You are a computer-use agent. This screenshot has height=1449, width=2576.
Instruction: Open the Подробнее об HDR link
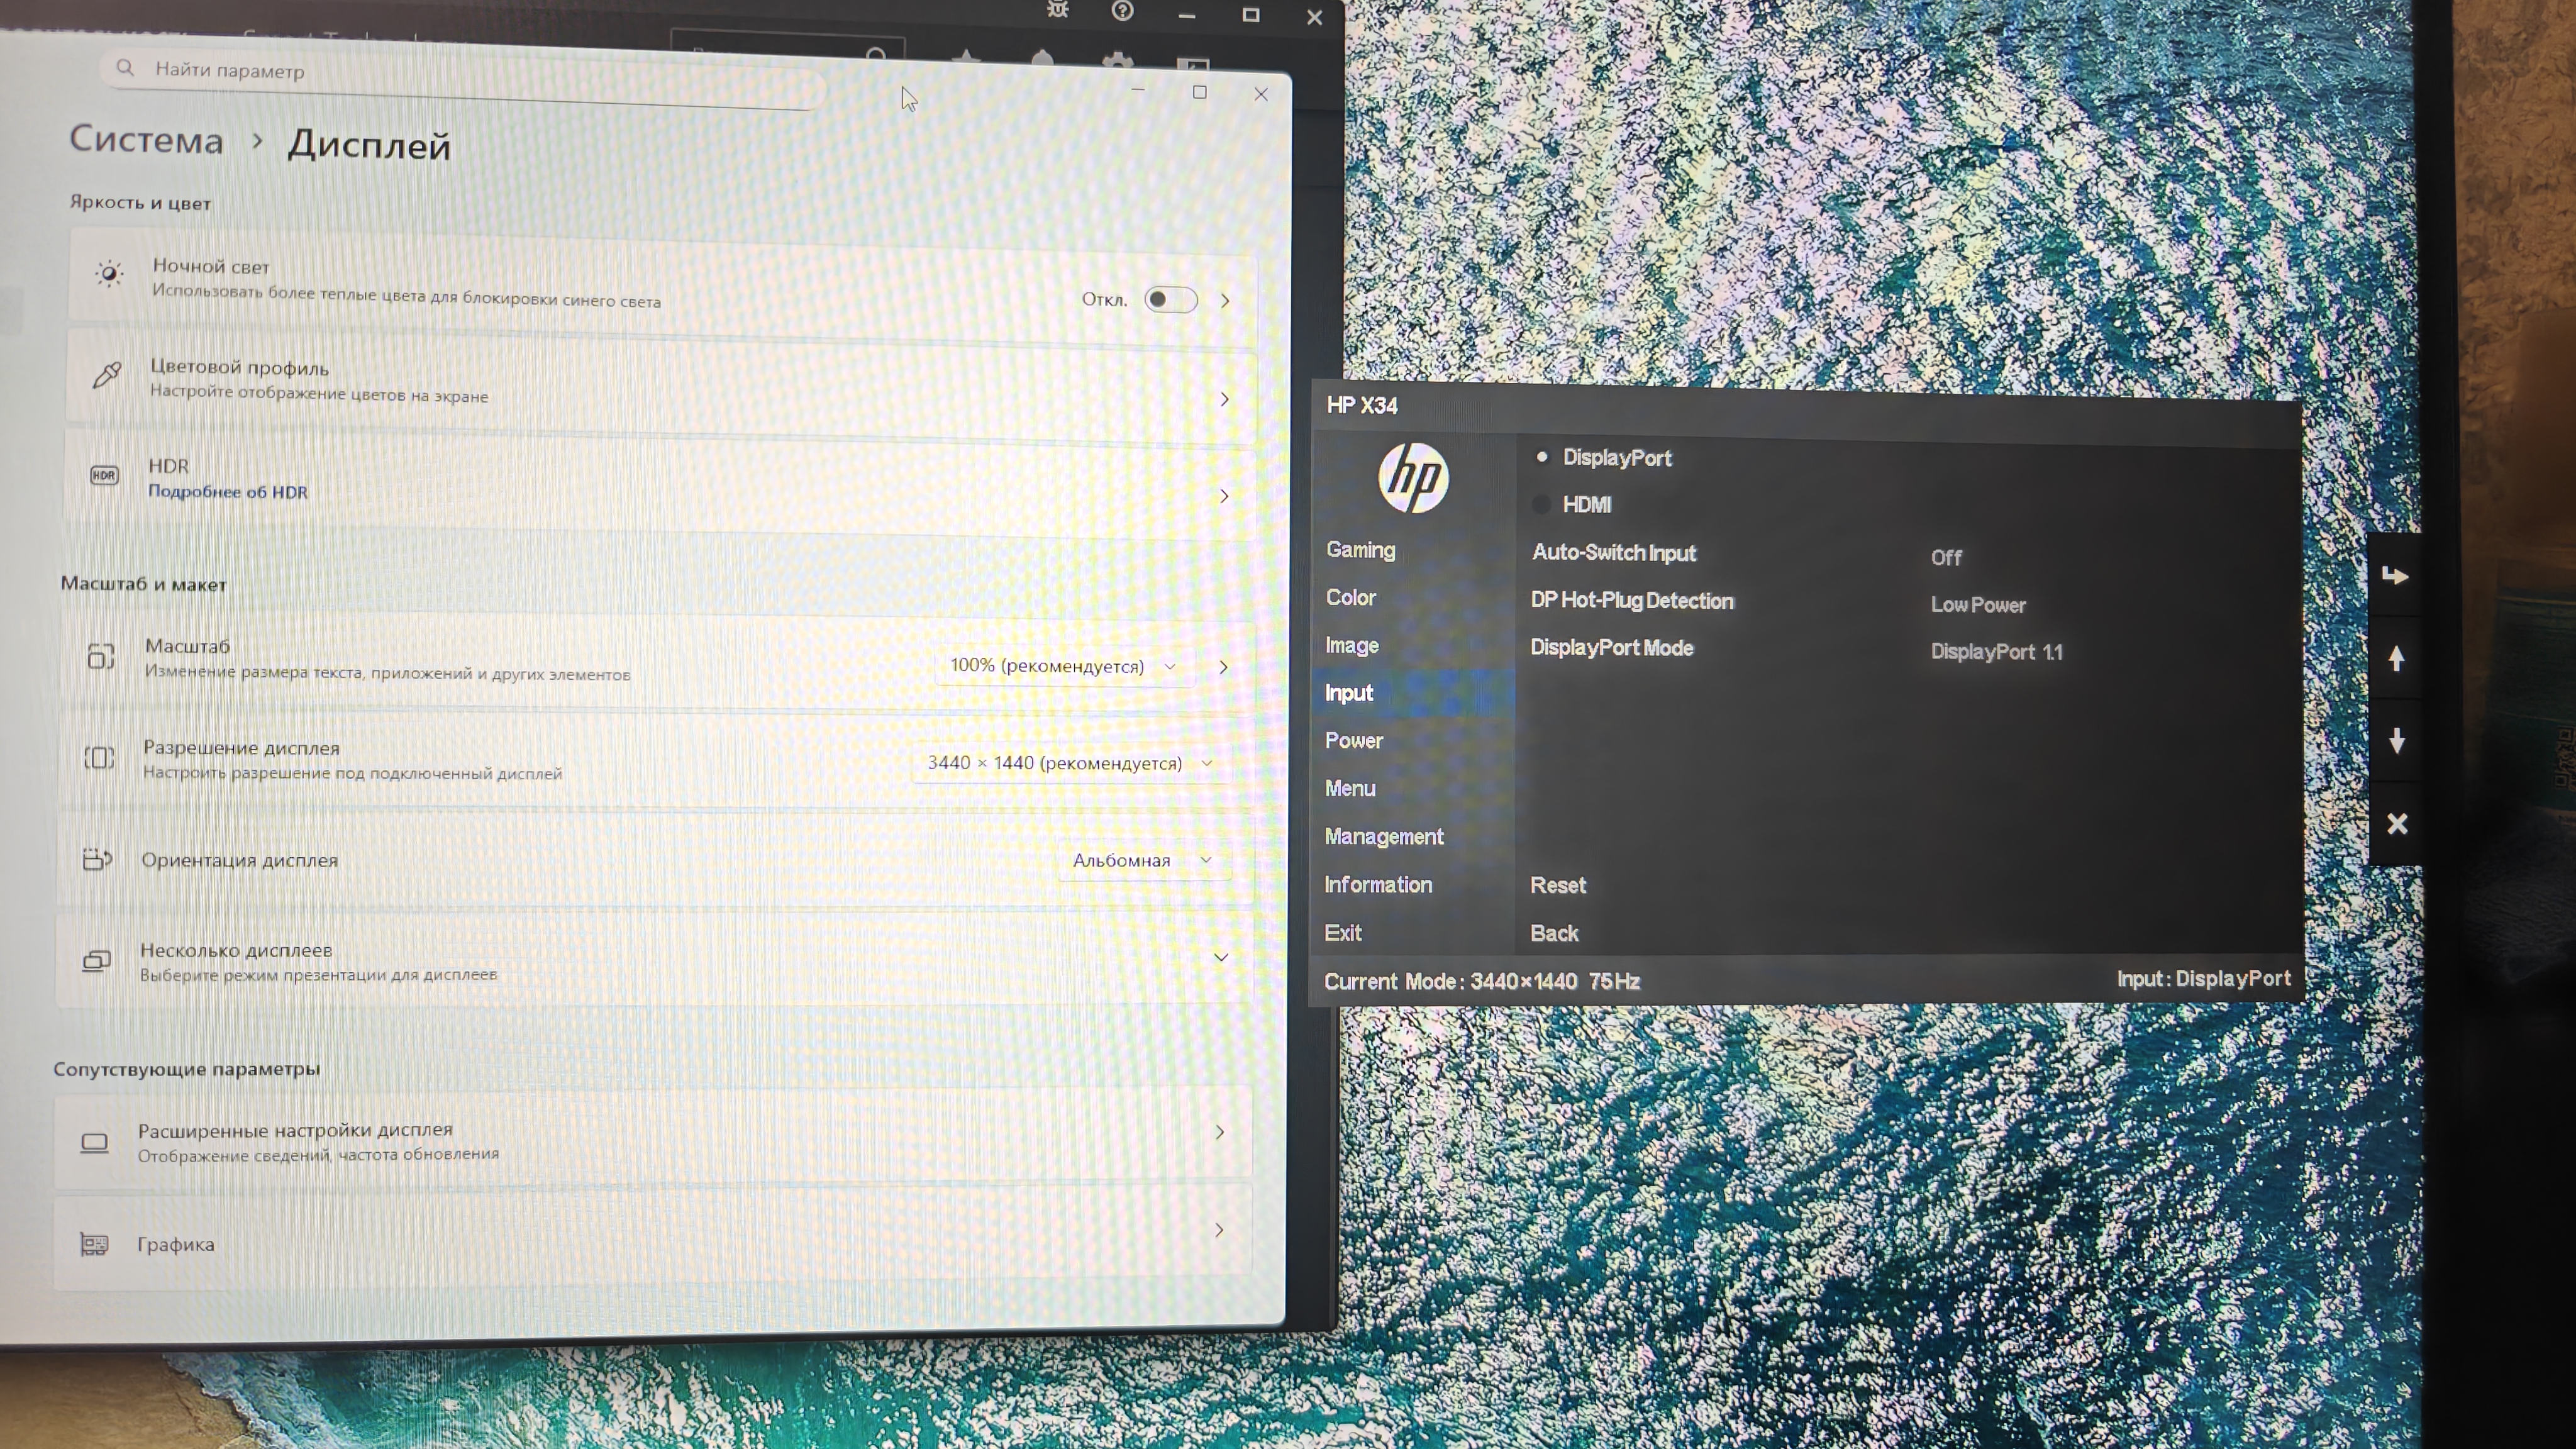coord(228,492)
